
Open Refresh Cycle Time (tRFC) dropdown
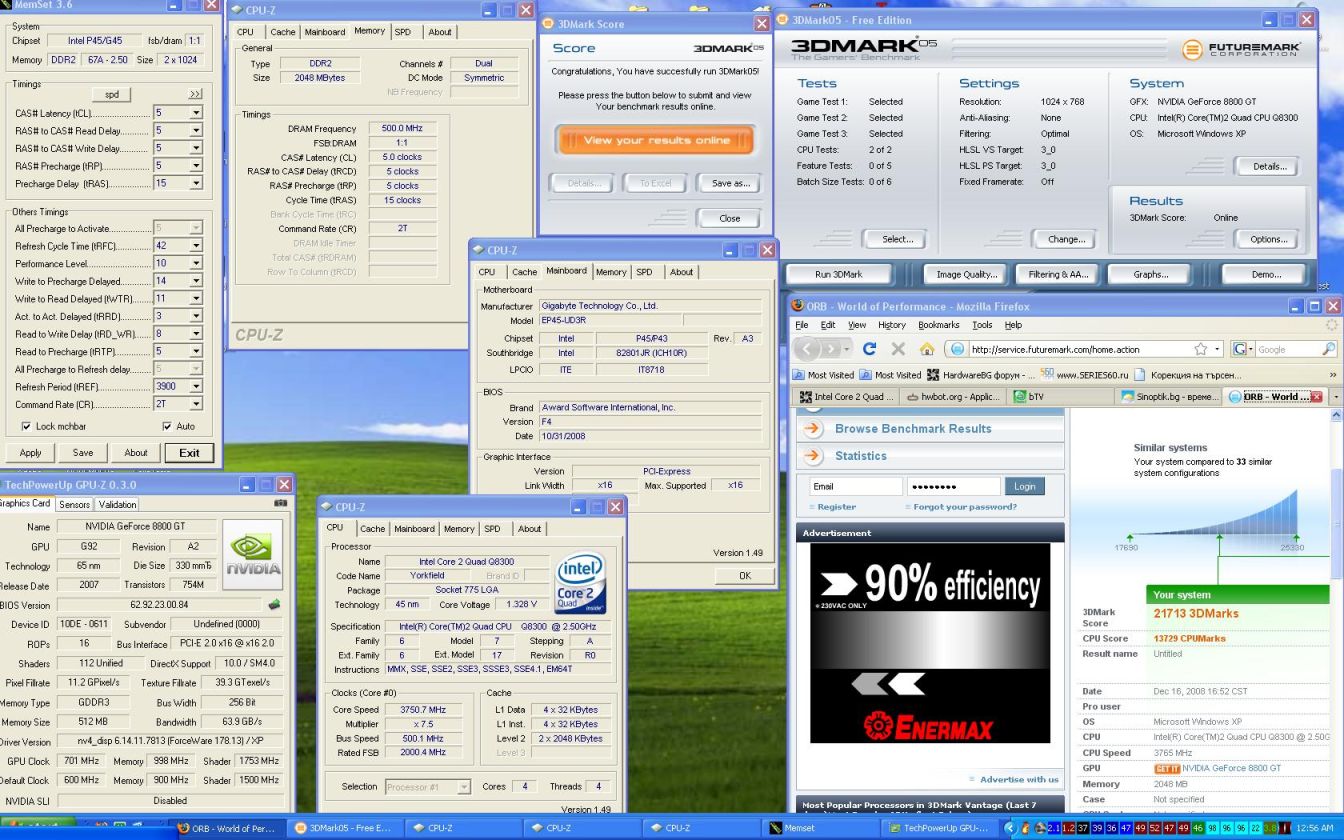196,246
